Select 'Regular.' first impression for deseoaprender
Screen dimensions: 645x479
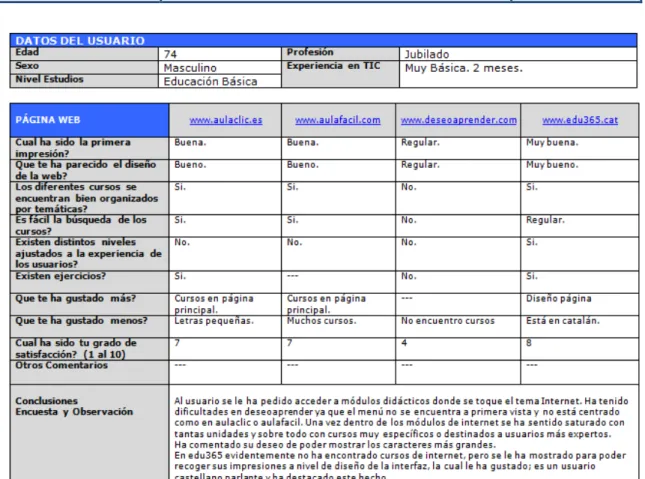[420, 142]
